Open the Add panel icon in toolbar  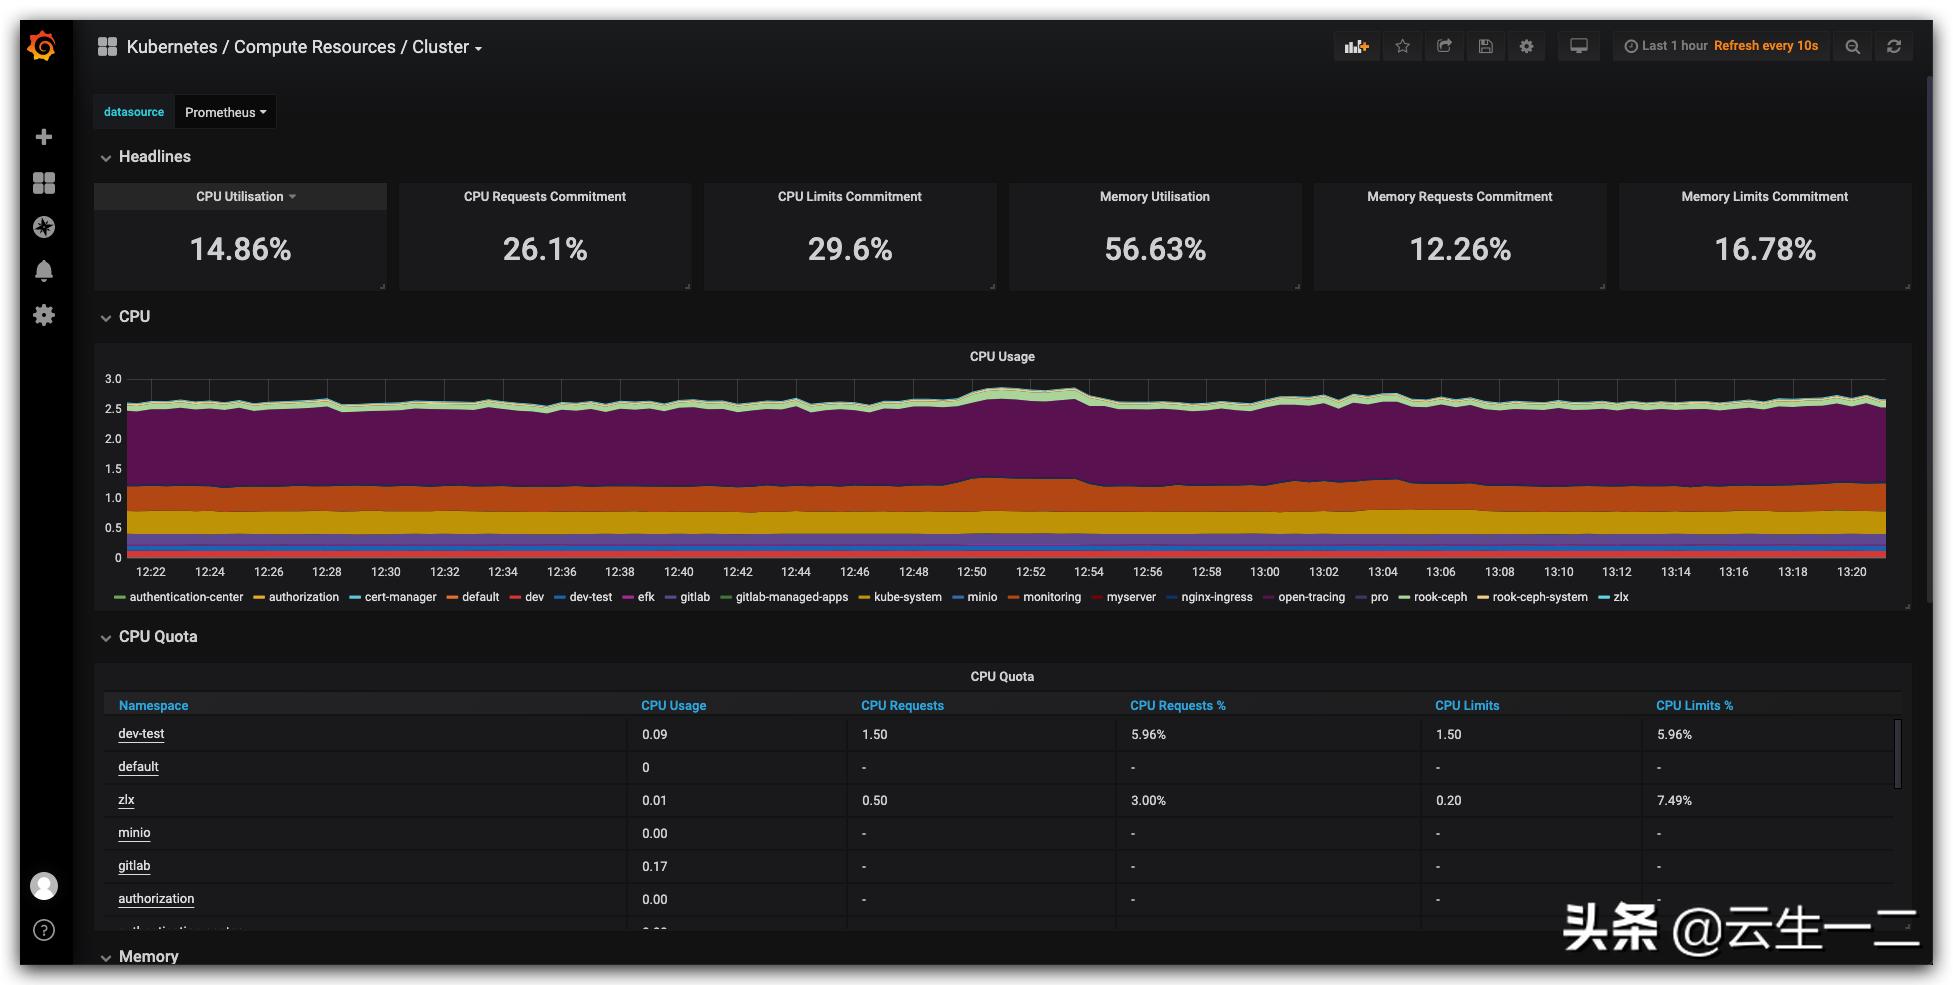(1356, 46)
